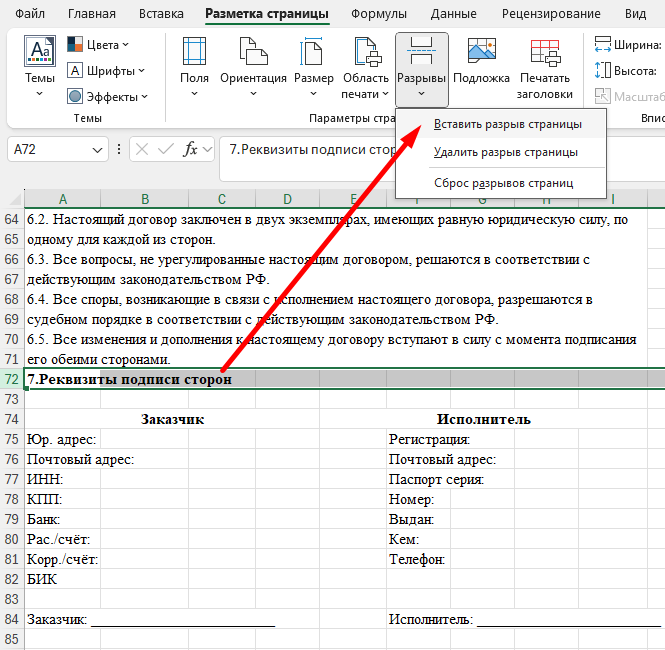Image resolution: width=665 pixels, height=650 pixels.
Task: Switch to the Вид tab
Action: [x=635, y=14]
